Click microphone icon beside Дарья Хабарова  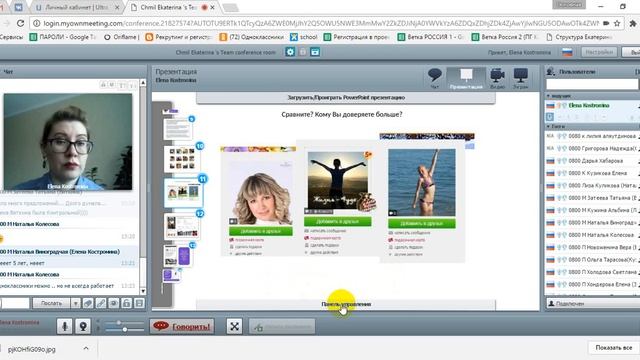coord(559,161)
